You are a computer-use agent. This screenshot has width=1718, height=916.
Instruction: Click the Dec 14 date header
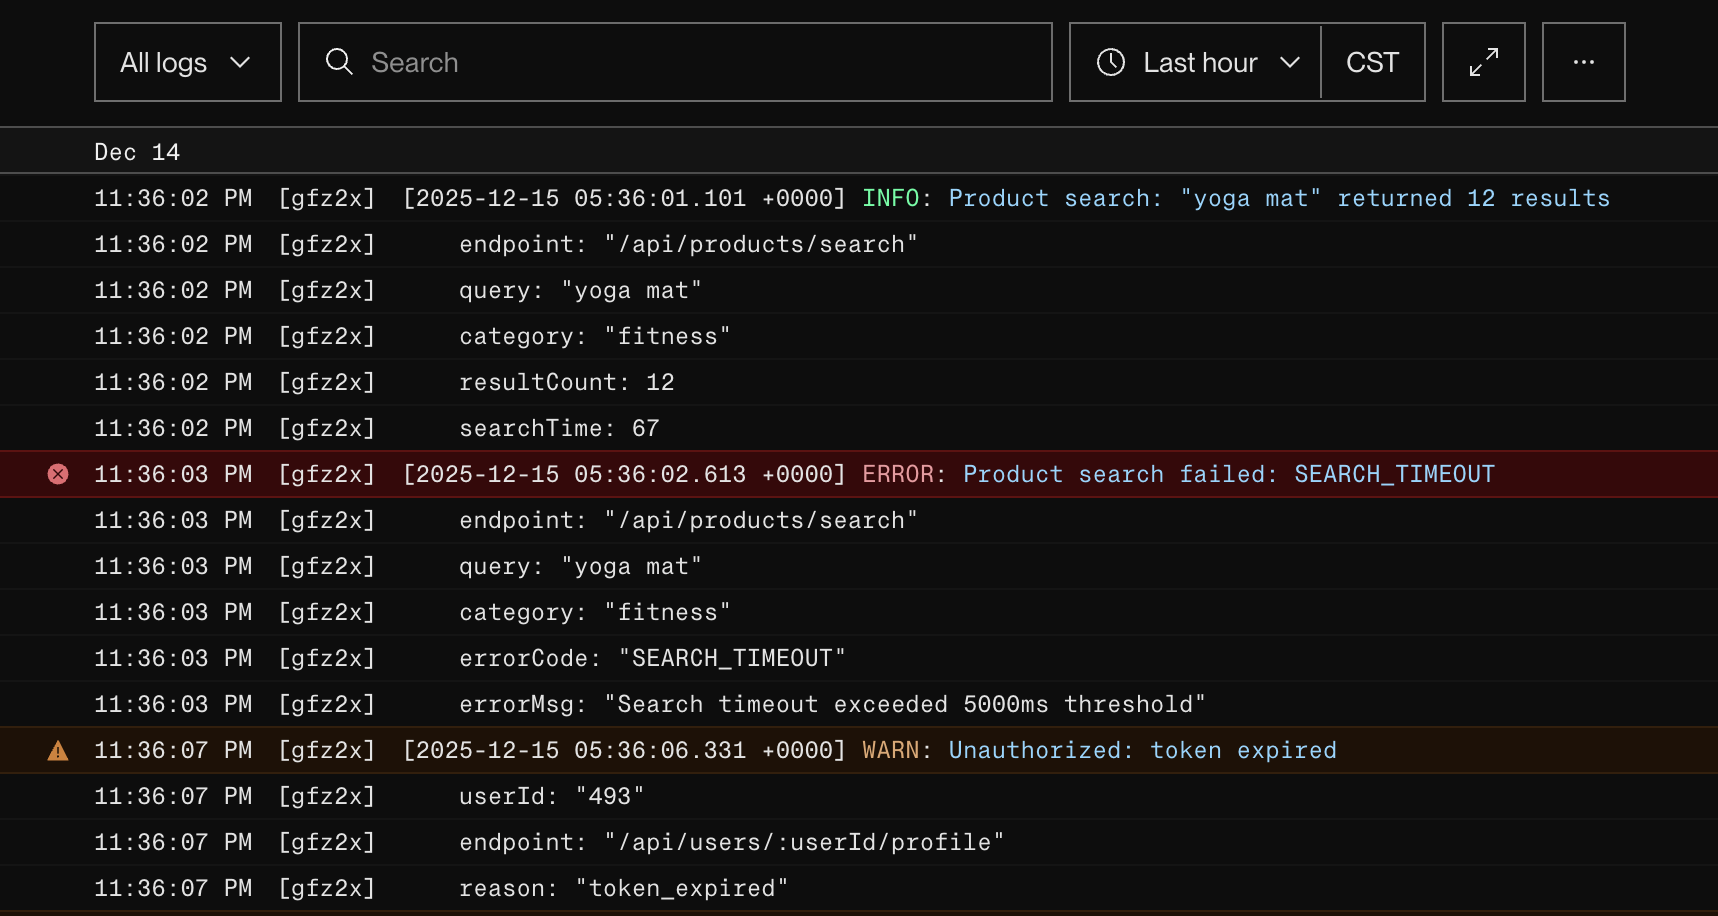pyautogui.click(x=137, y=151)
